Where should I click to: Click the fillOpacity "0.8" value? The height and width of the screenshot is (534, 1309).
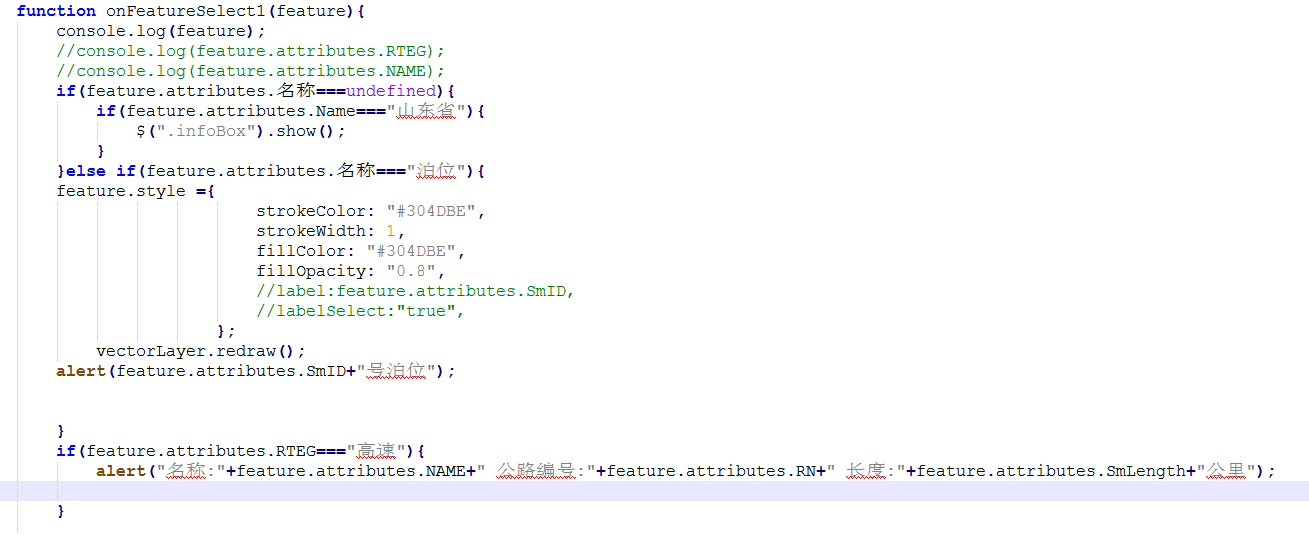click(x=411, y=271)
